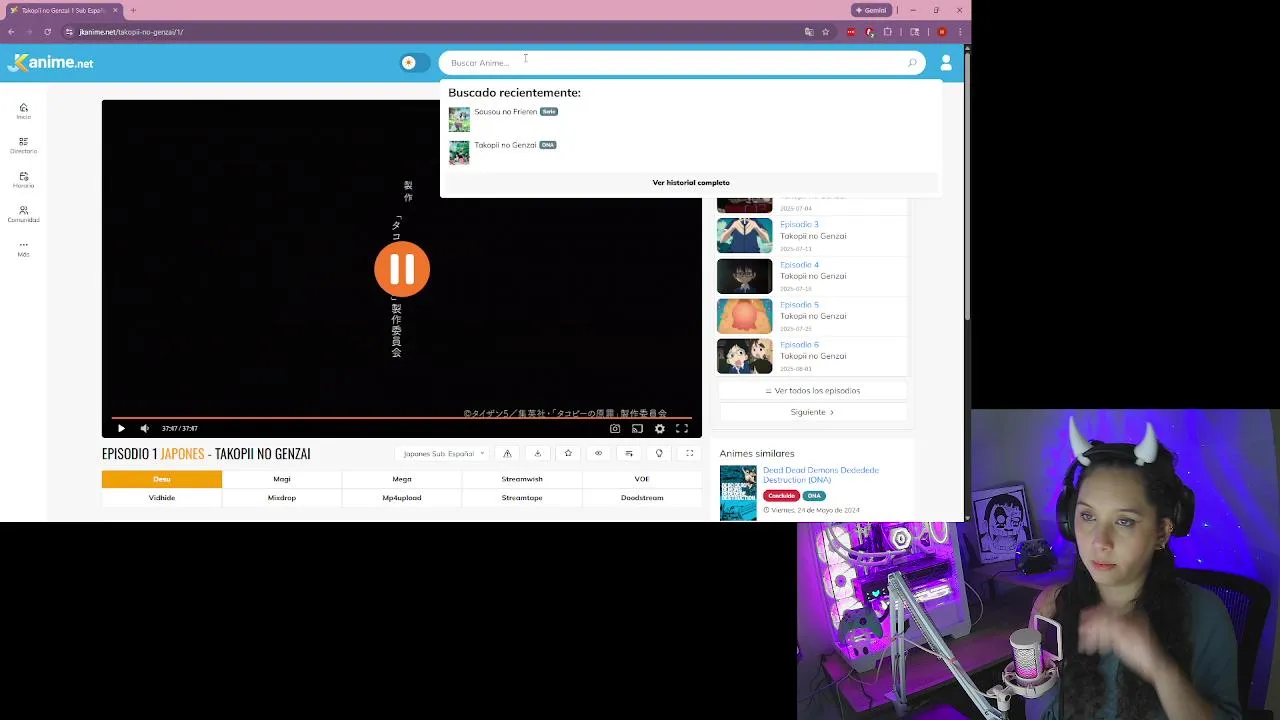Click the browser reload button
This screenshot has height=720, width=1280.
click(47, 32)
